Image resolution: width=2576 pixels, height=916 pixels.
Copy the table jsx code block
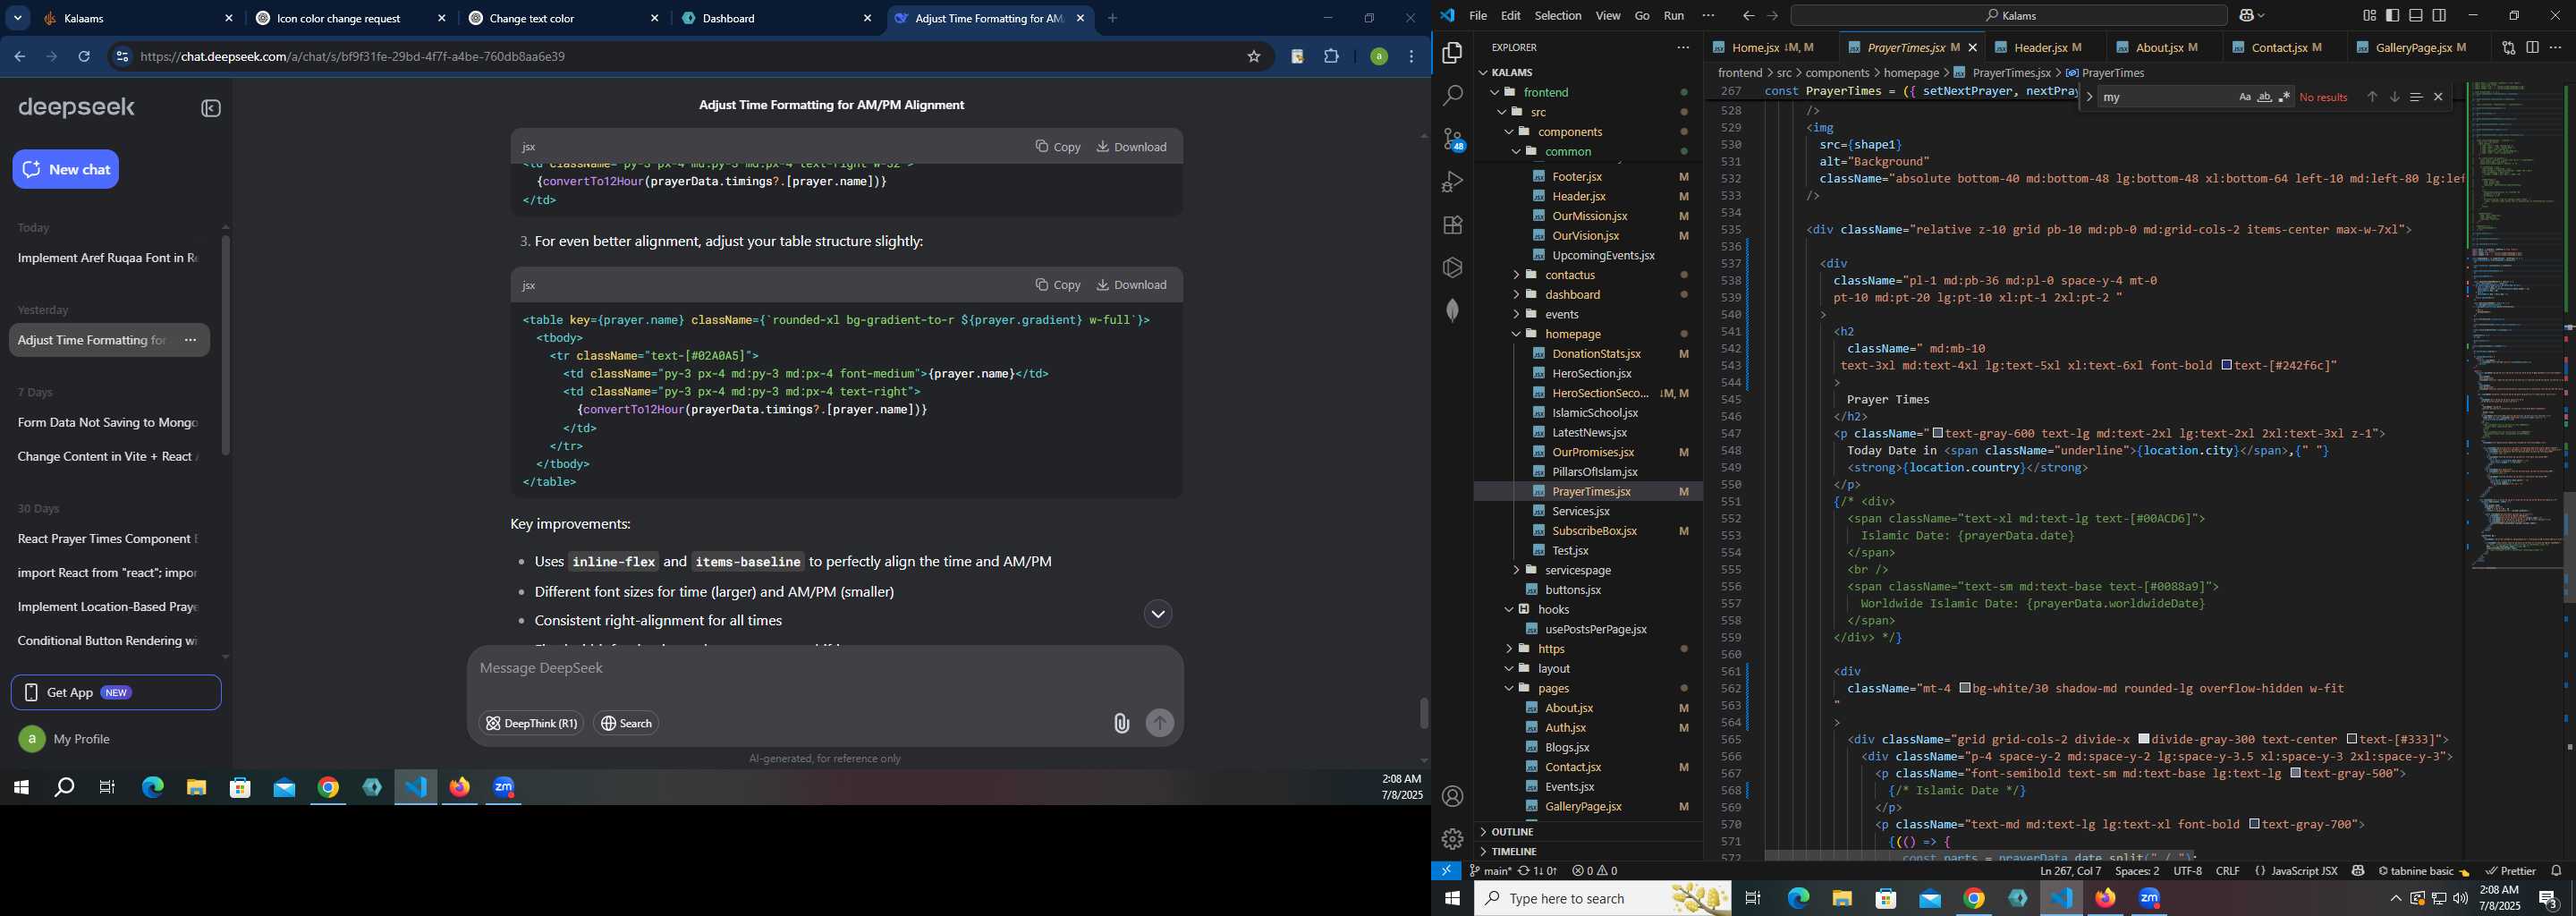point(1058,285)
